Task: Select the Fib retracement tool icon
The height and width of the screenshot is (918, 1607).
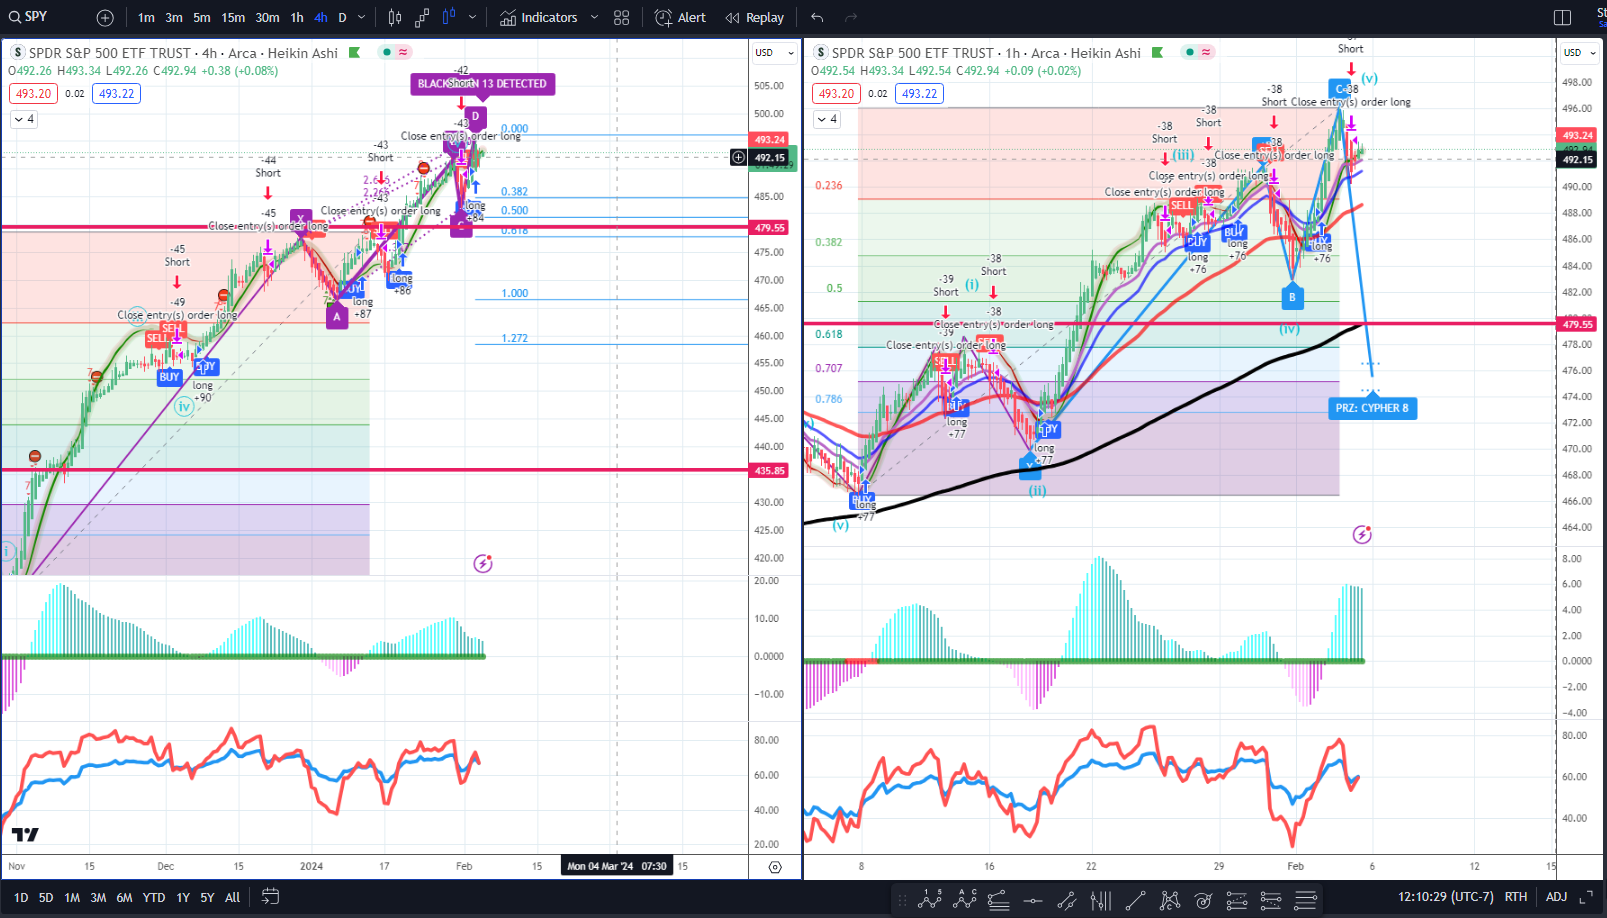Action: coord(999,901)
